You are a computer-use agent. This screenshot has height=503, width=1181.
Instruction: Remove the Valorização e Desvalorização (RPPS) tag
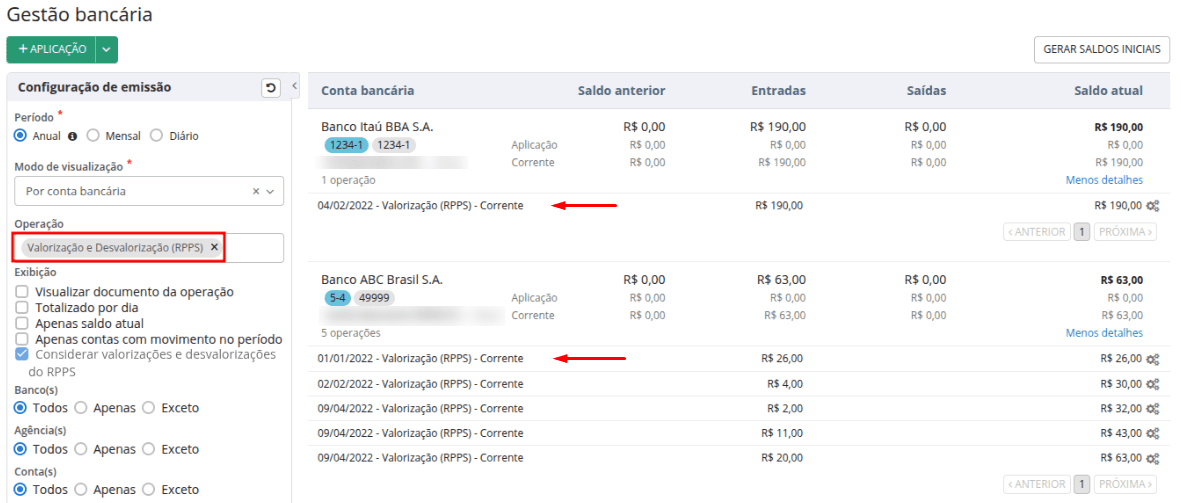click(x=214, y=247)
